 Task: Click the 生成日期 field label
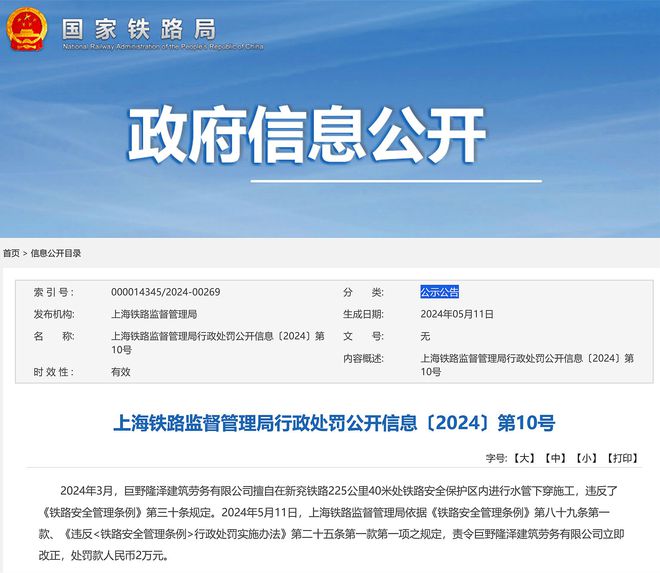(x=363, y=314)
